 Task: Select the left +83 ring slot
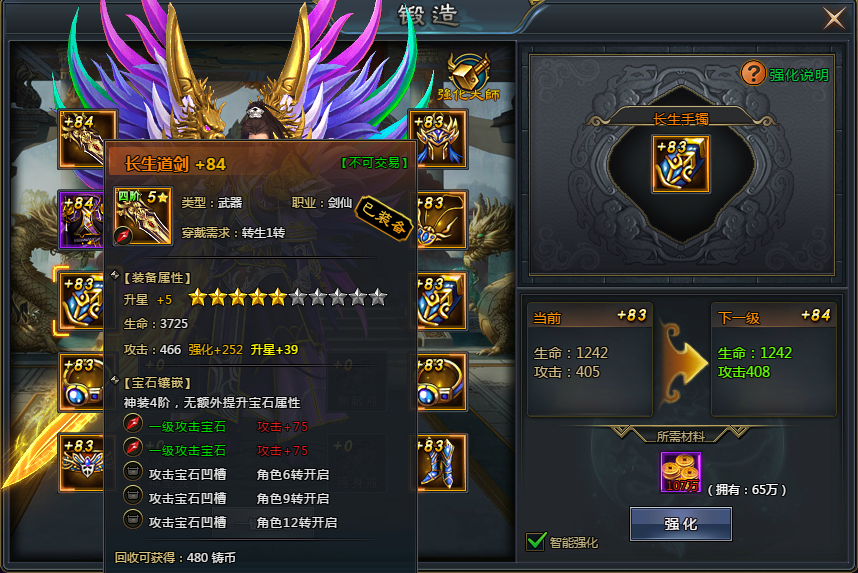82,382
